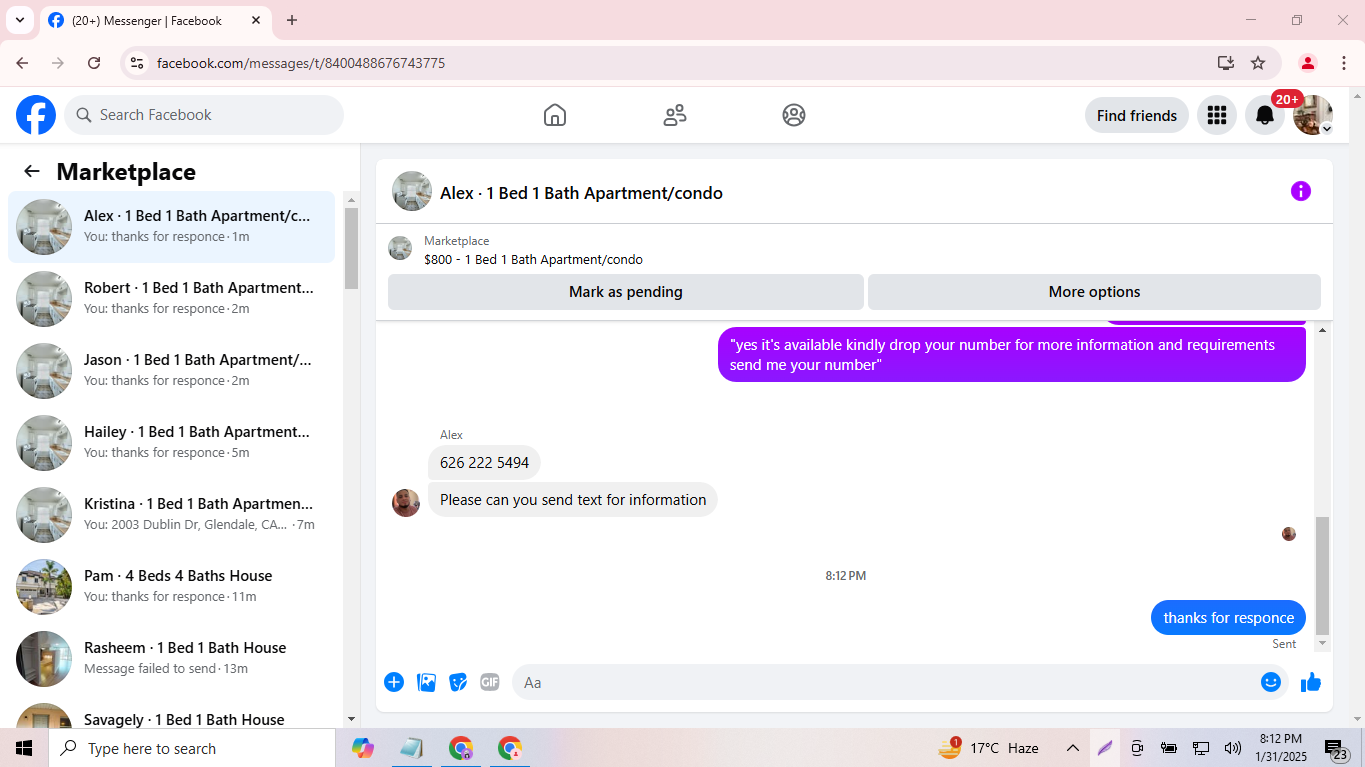Click Alex's avatar beside the message
1365x767 pixels.
pyautogui.click(x=406, y=503)
